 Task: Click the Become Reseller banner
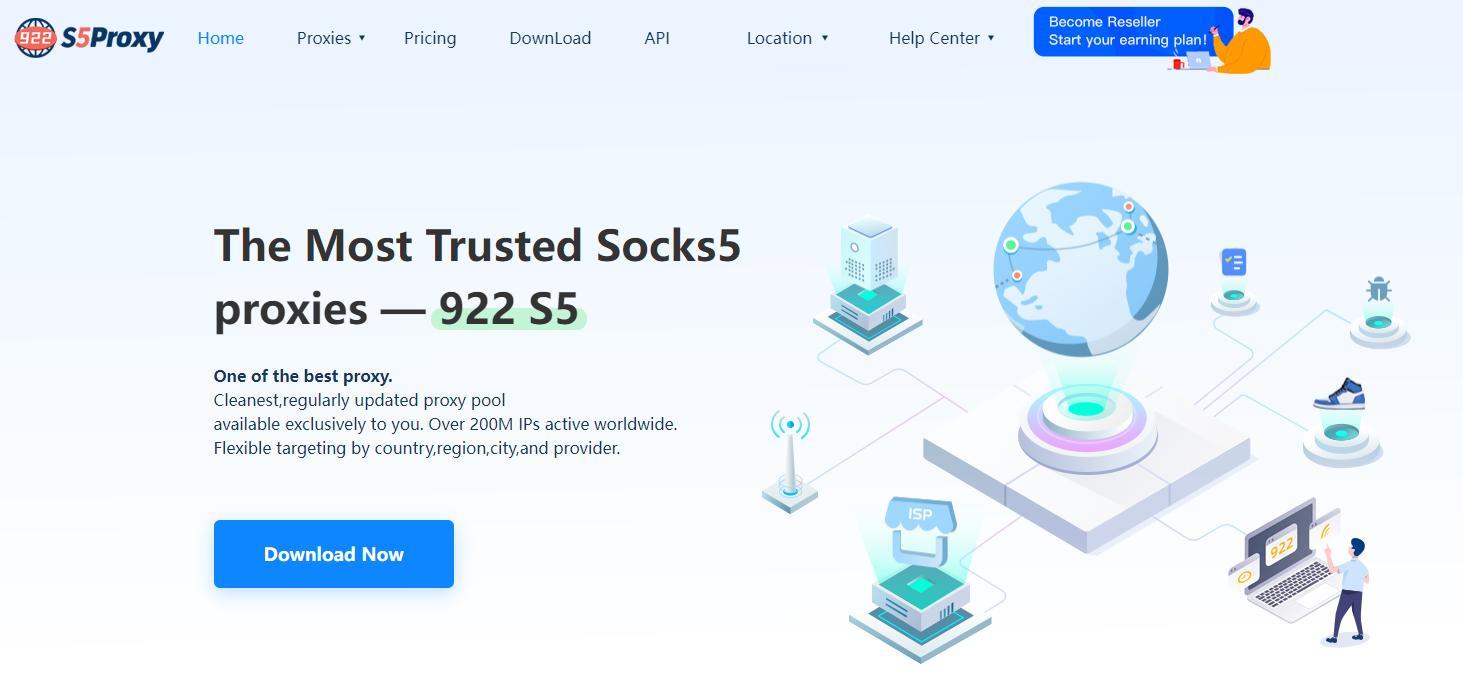click(1133, 32)
